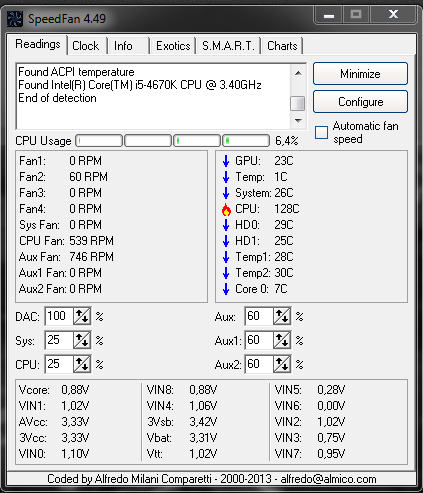Click the 'Sys Fan: 0 RPM' reading
The height and width of the screenshot is (493, 423).
[x=60, y=225]
